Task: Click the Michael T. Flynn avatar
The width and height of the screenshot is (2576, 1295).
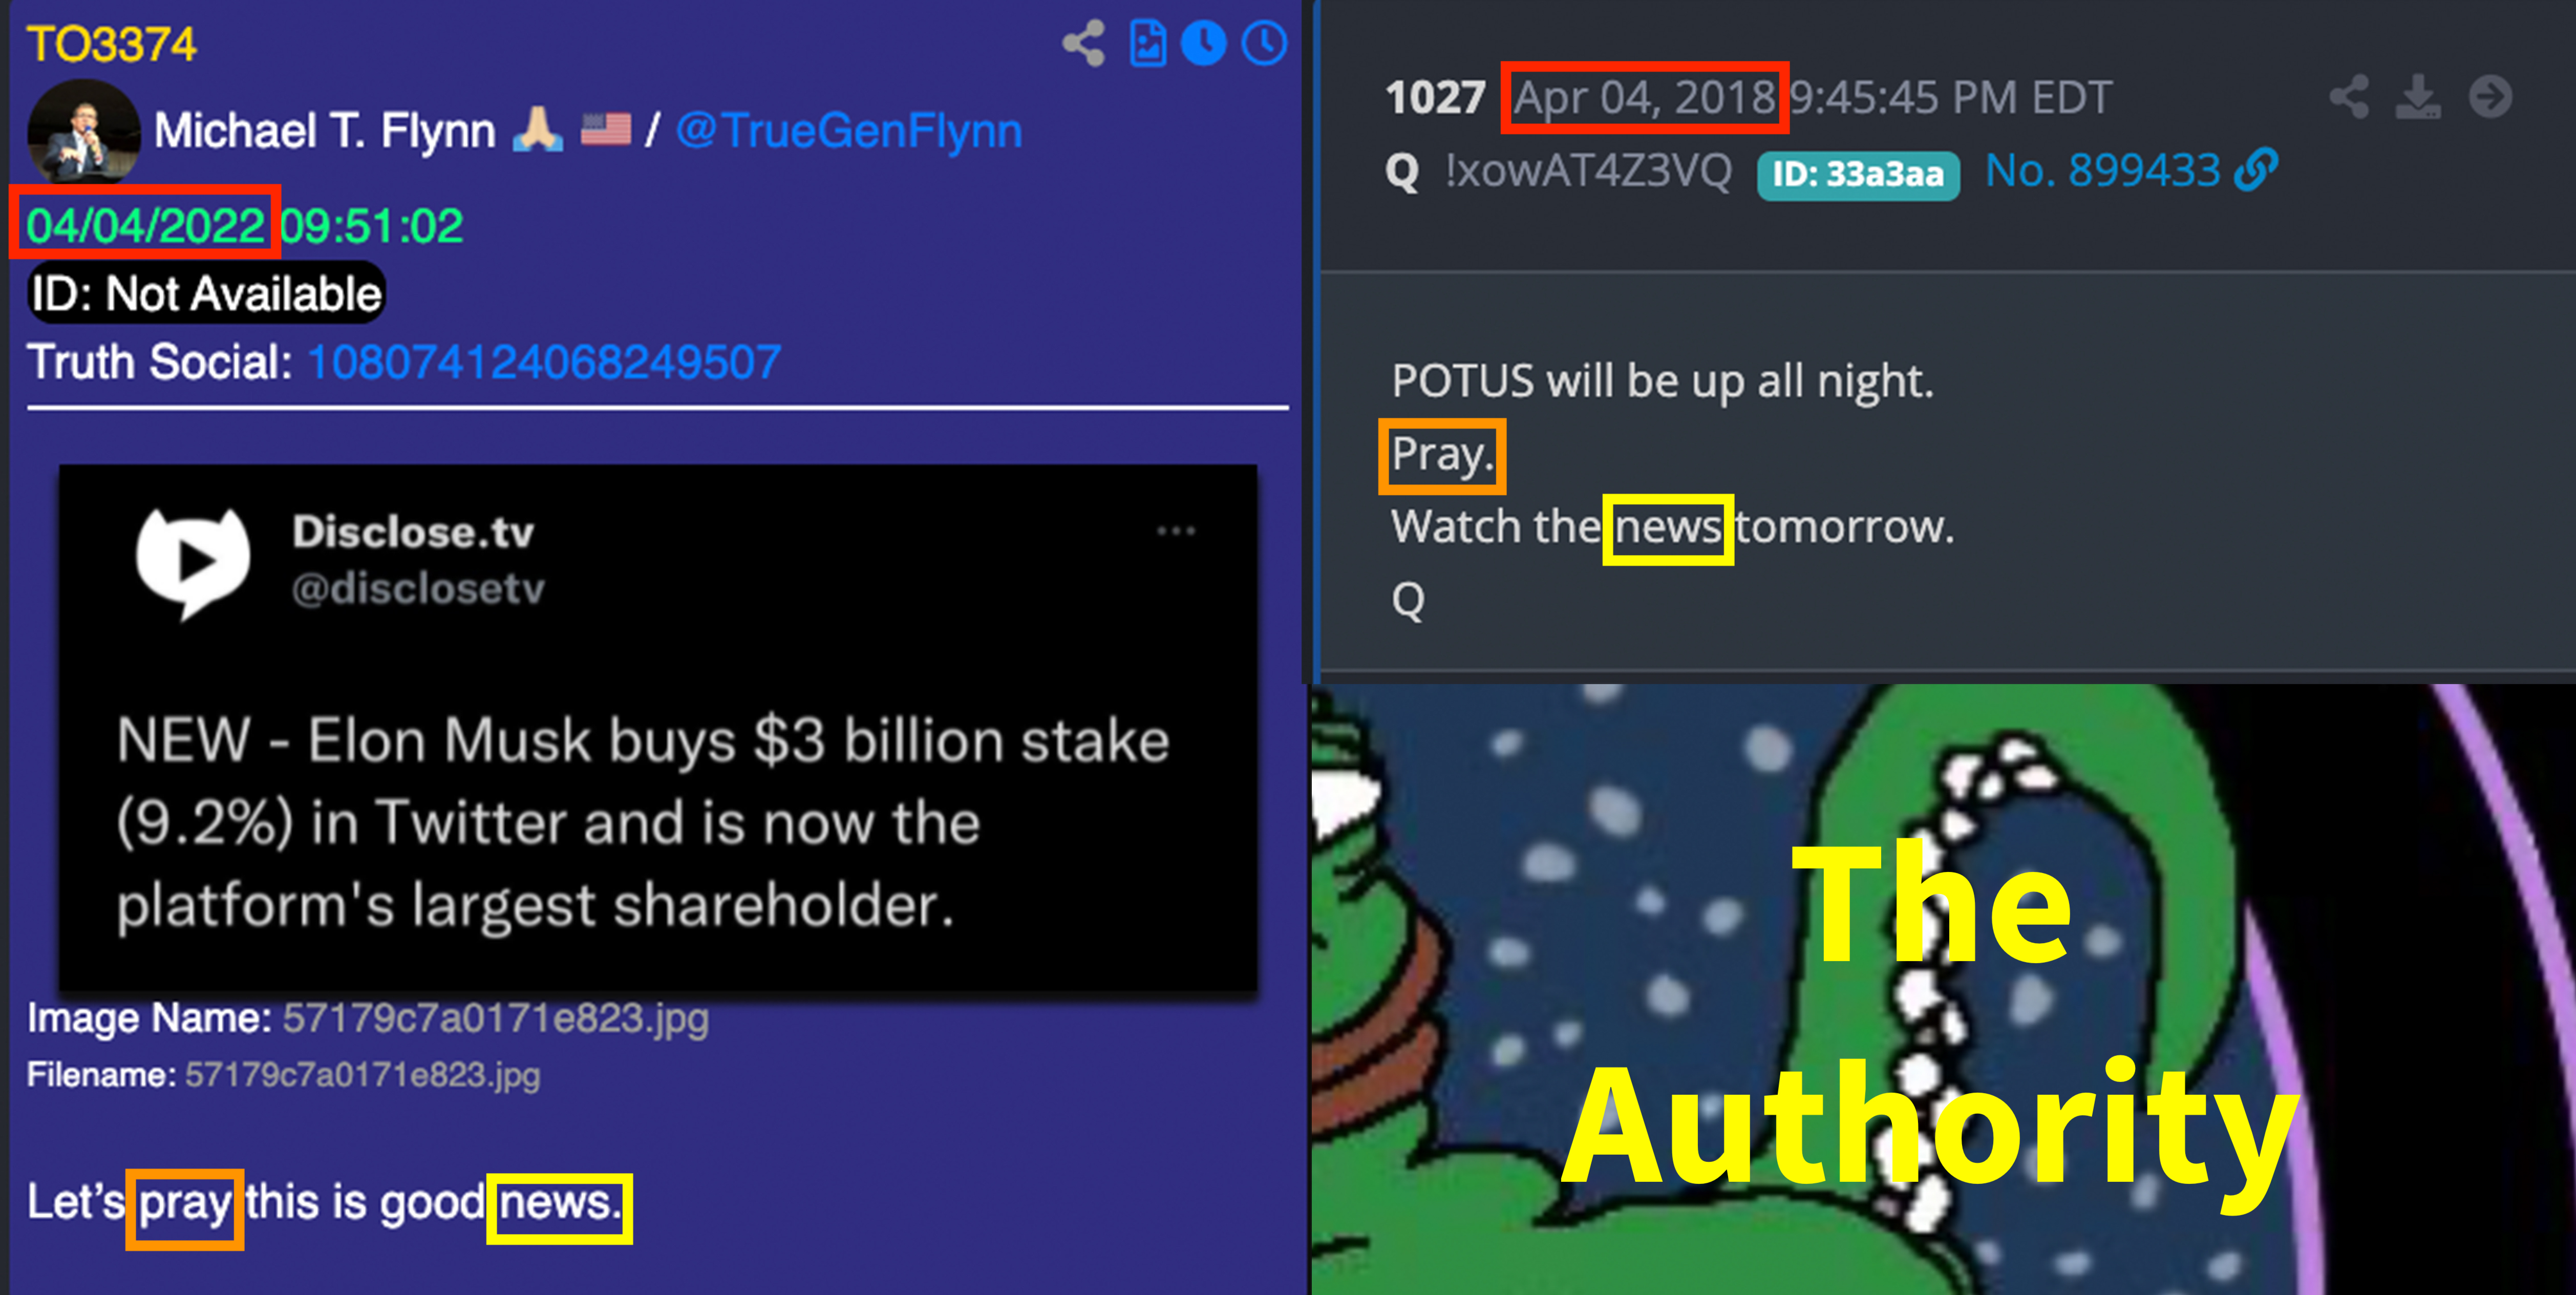Action: tap(84, 131)
